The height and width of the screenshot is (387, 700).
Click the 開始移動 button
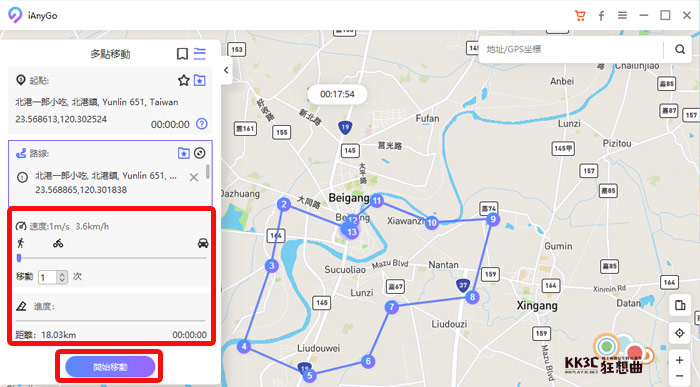tap(110, 367)
